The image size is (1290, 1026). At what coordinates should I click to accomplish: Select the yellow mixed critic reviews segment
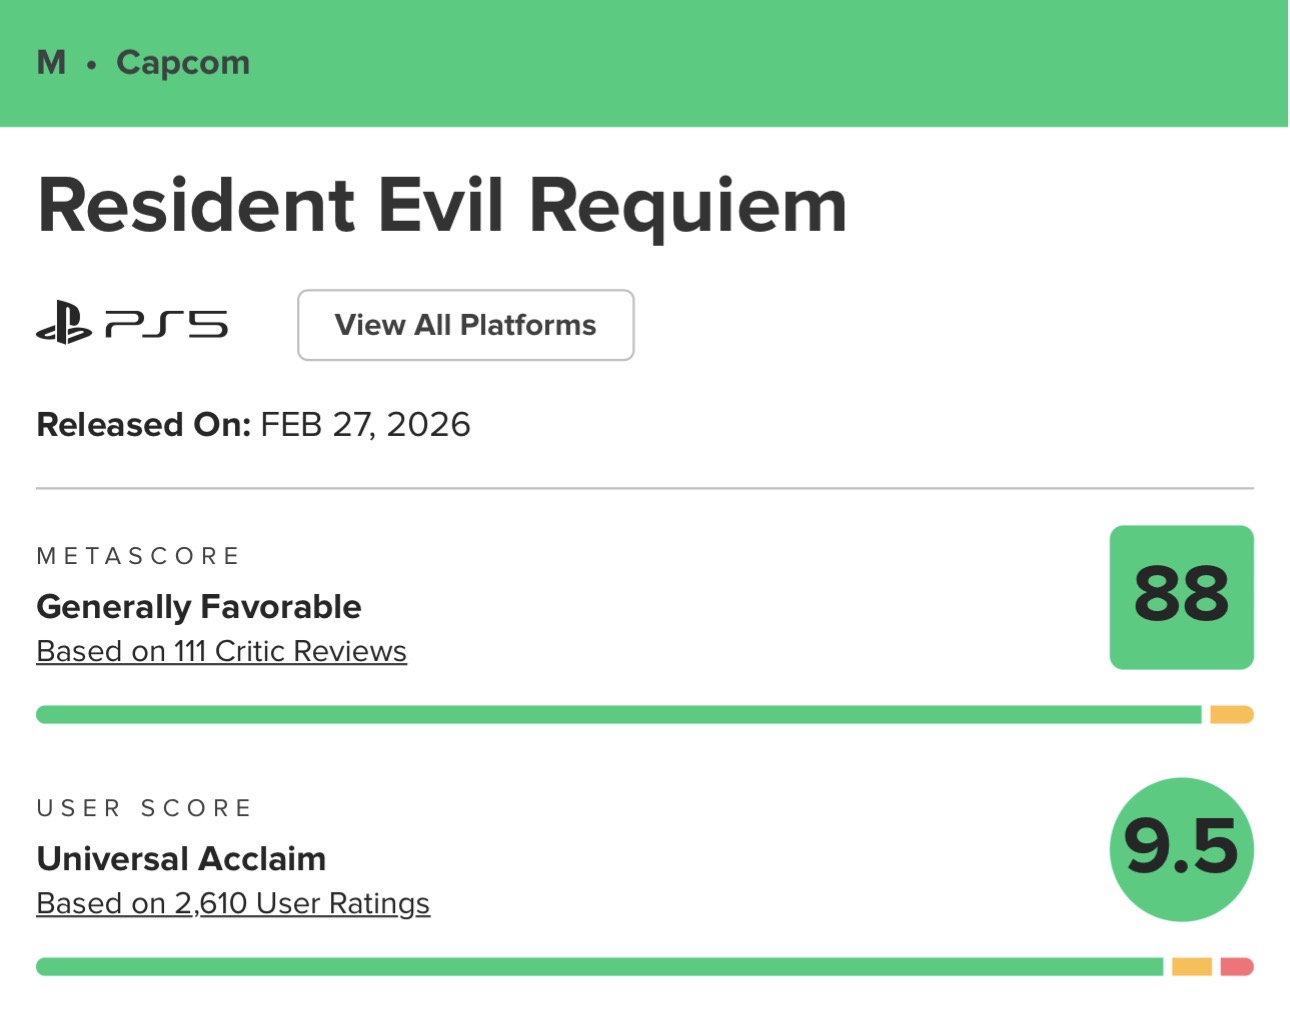pos(1231,714)
